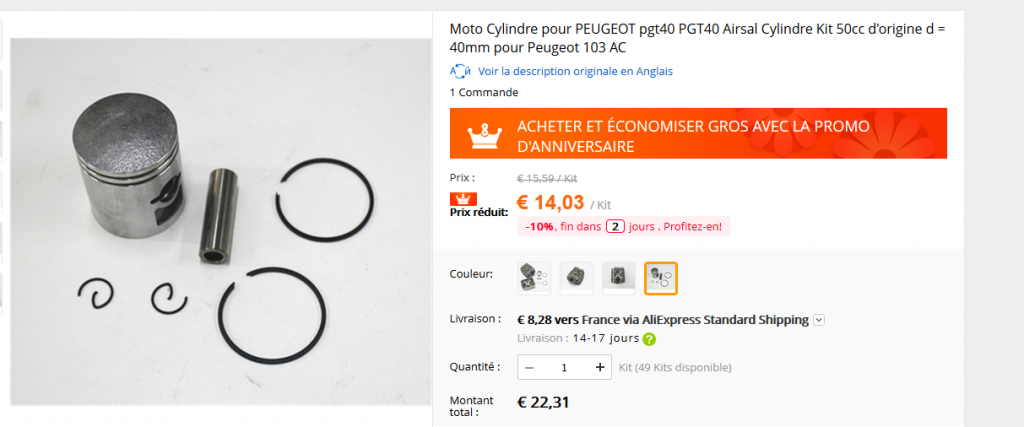Image resolution: width=1024 pixels, height=427 pixels.
Task: Expand the shipping method dropdown arrow
Action: [x=820, y=320]
